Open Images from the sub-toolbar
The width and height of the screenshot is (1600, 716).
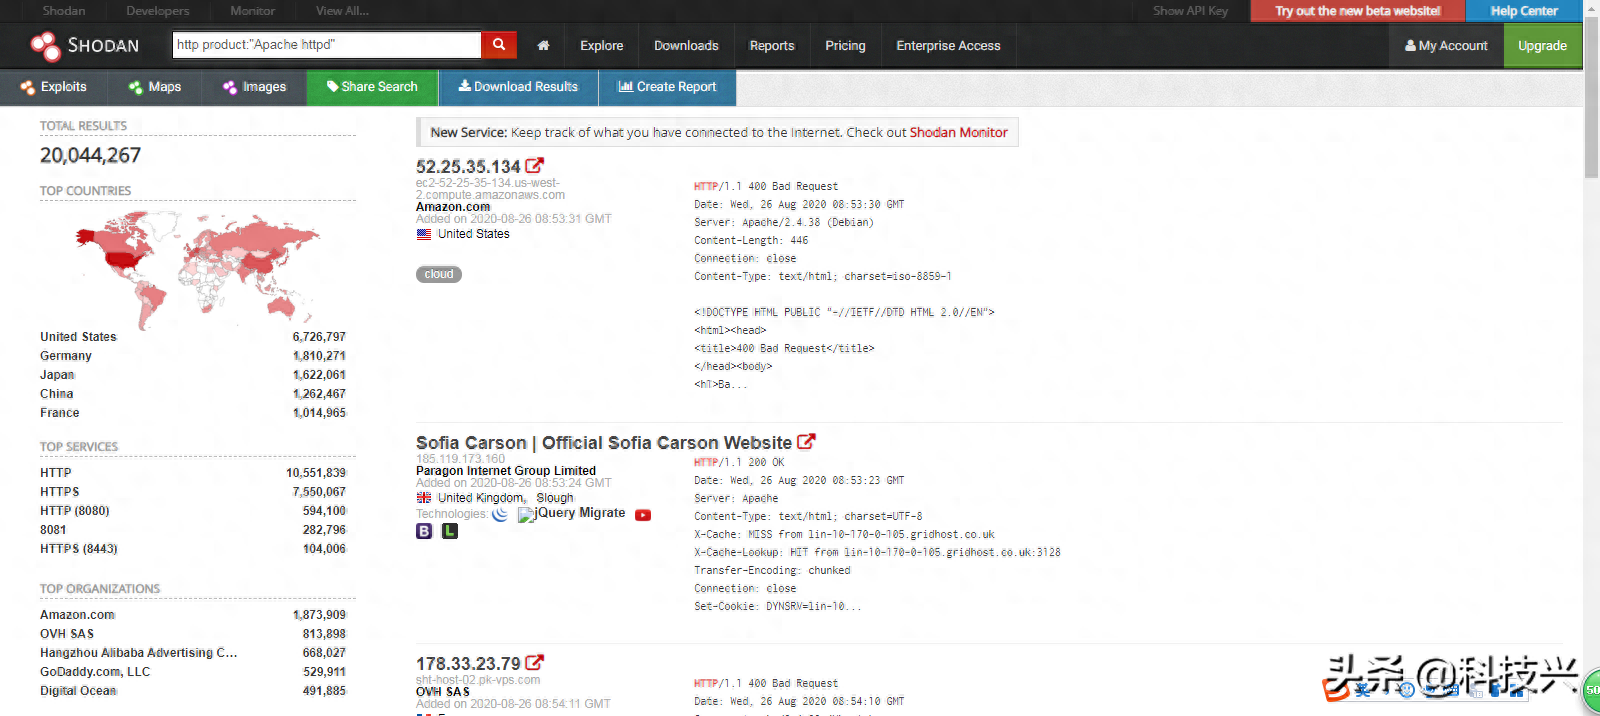[x=255, y=87]
